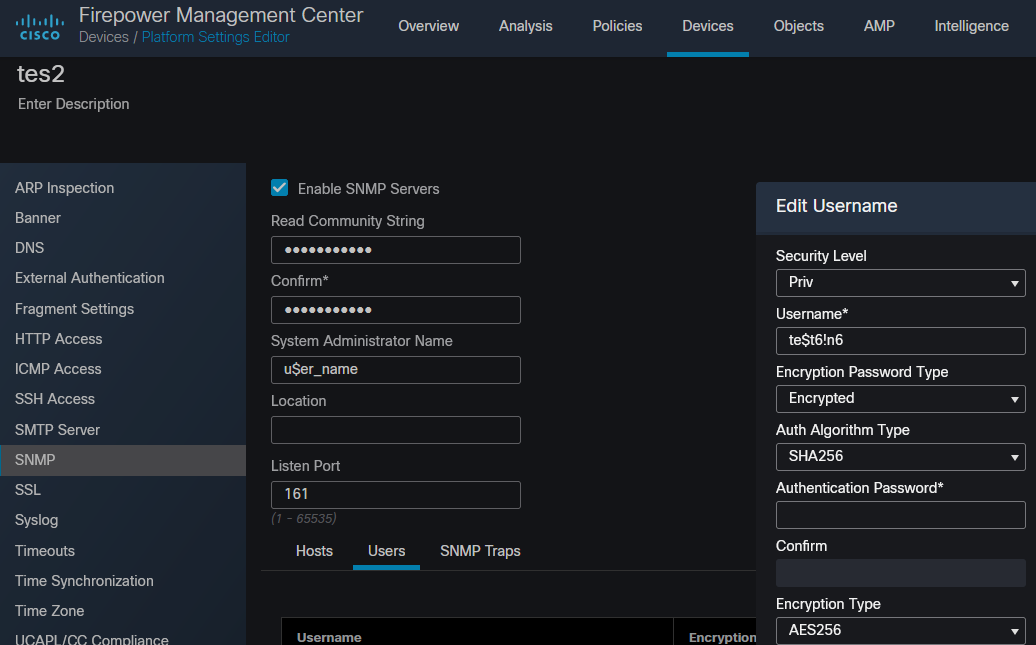This screenshot has height=645, width=1036.
Task: Select SSH Access in sidebar
Action: click(55, 399)
